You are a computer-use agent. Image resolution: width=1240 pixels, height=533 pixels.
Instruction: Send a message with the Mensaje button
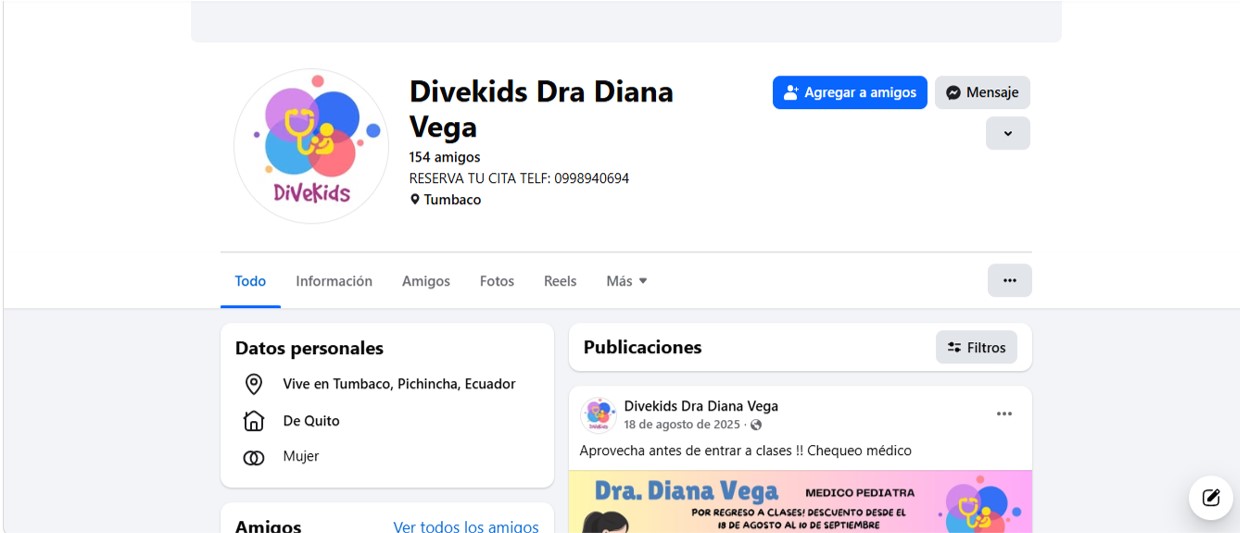coord(982,92)
